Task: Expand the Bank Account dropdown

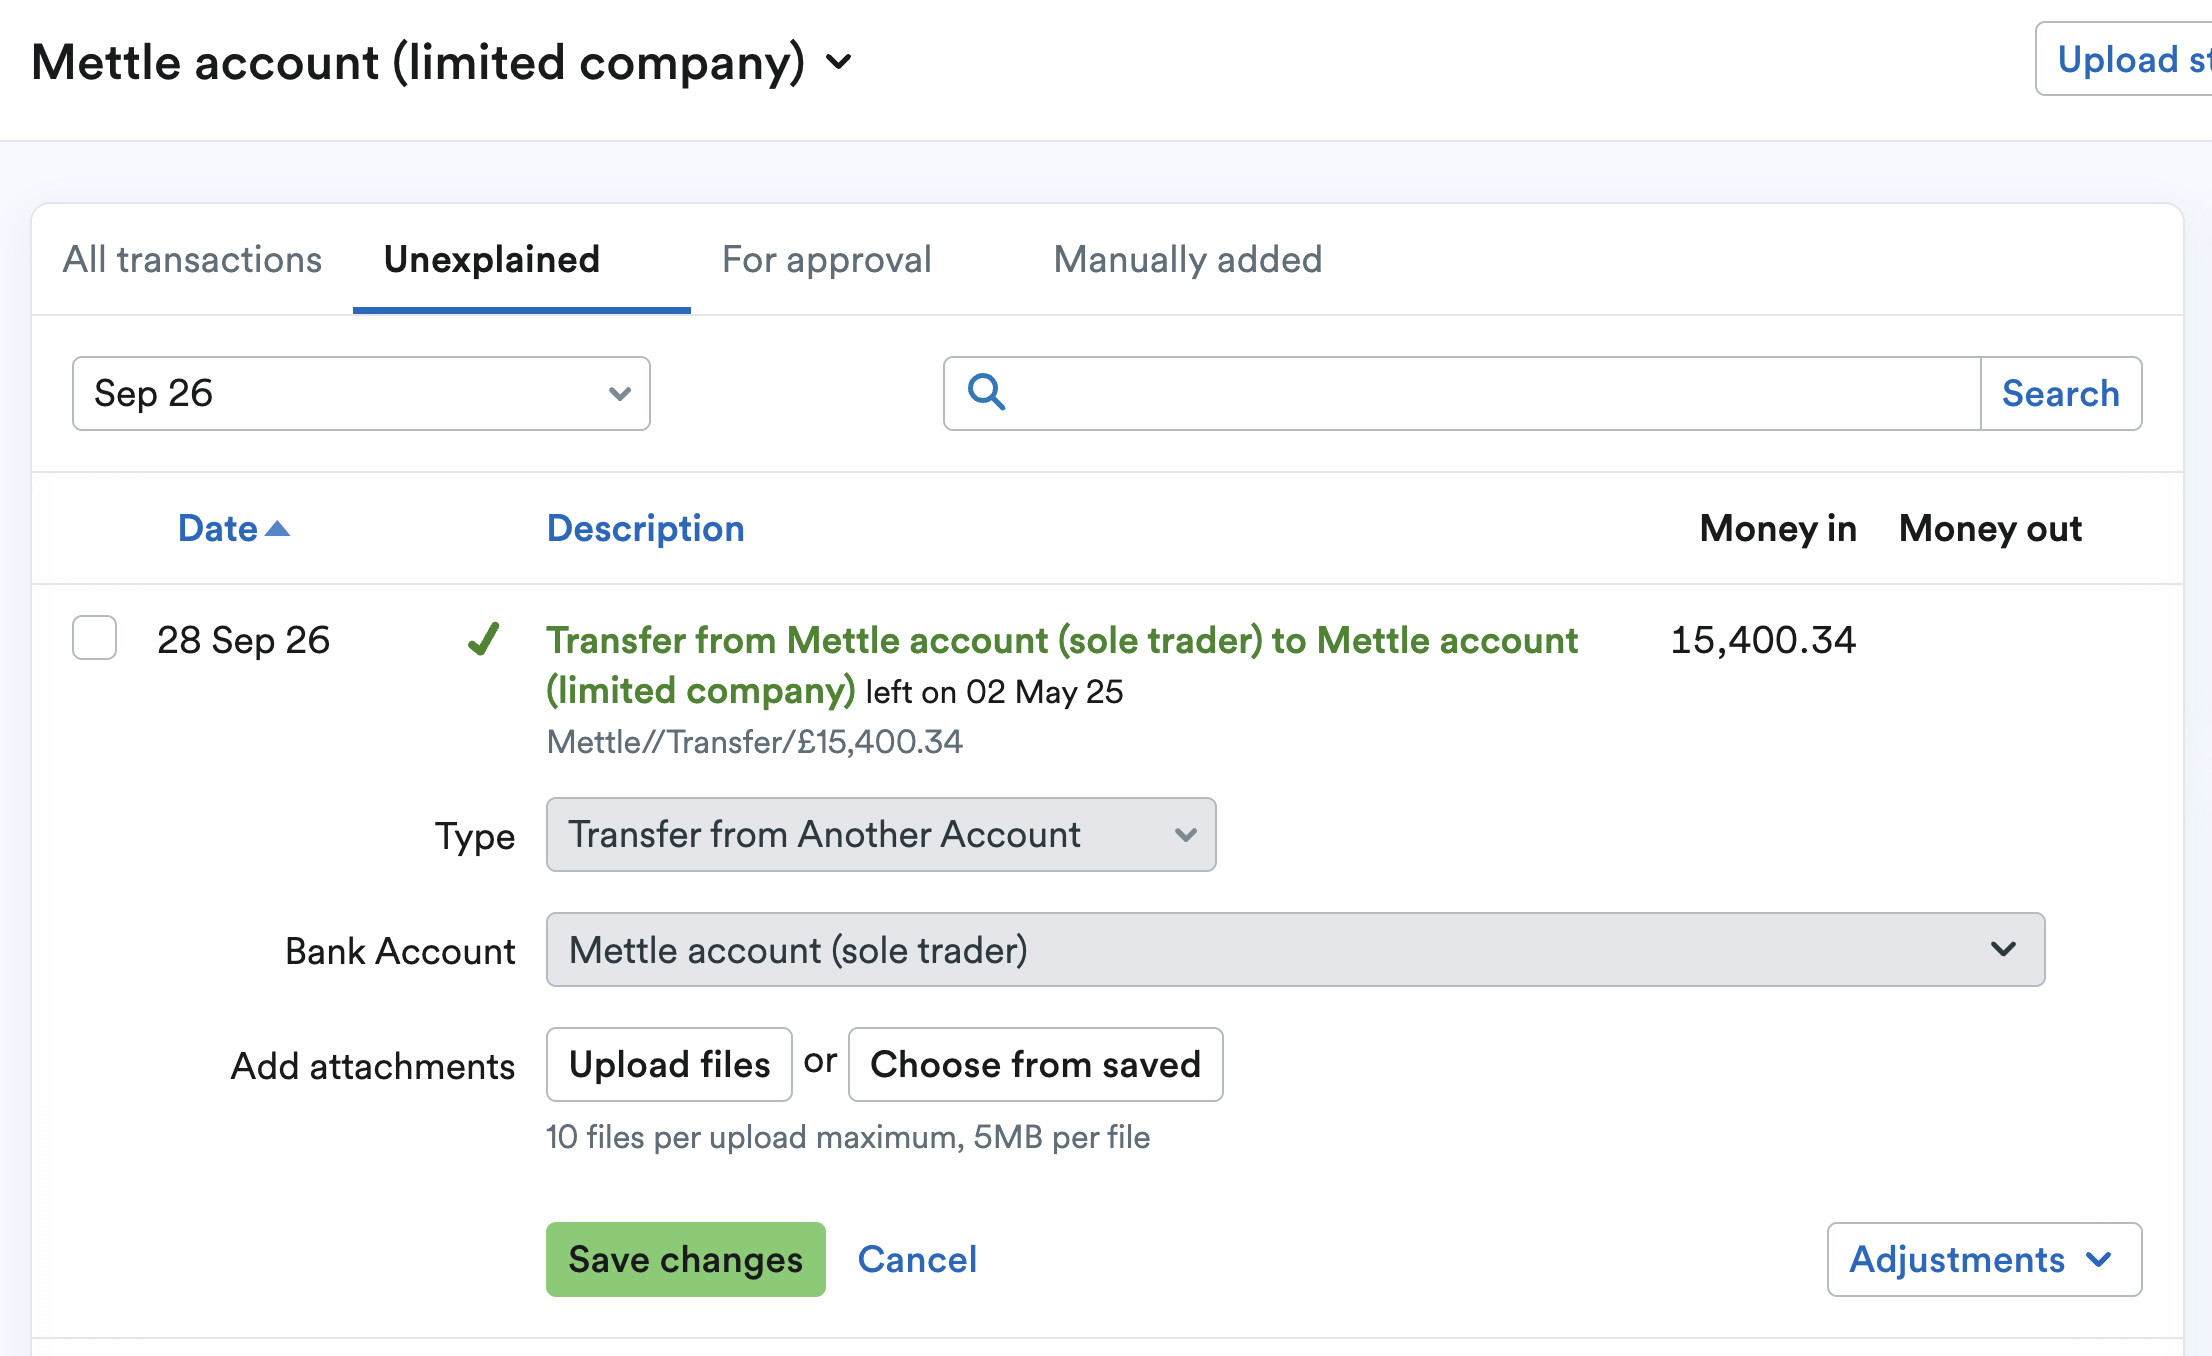Action: tap(1295, 950)
